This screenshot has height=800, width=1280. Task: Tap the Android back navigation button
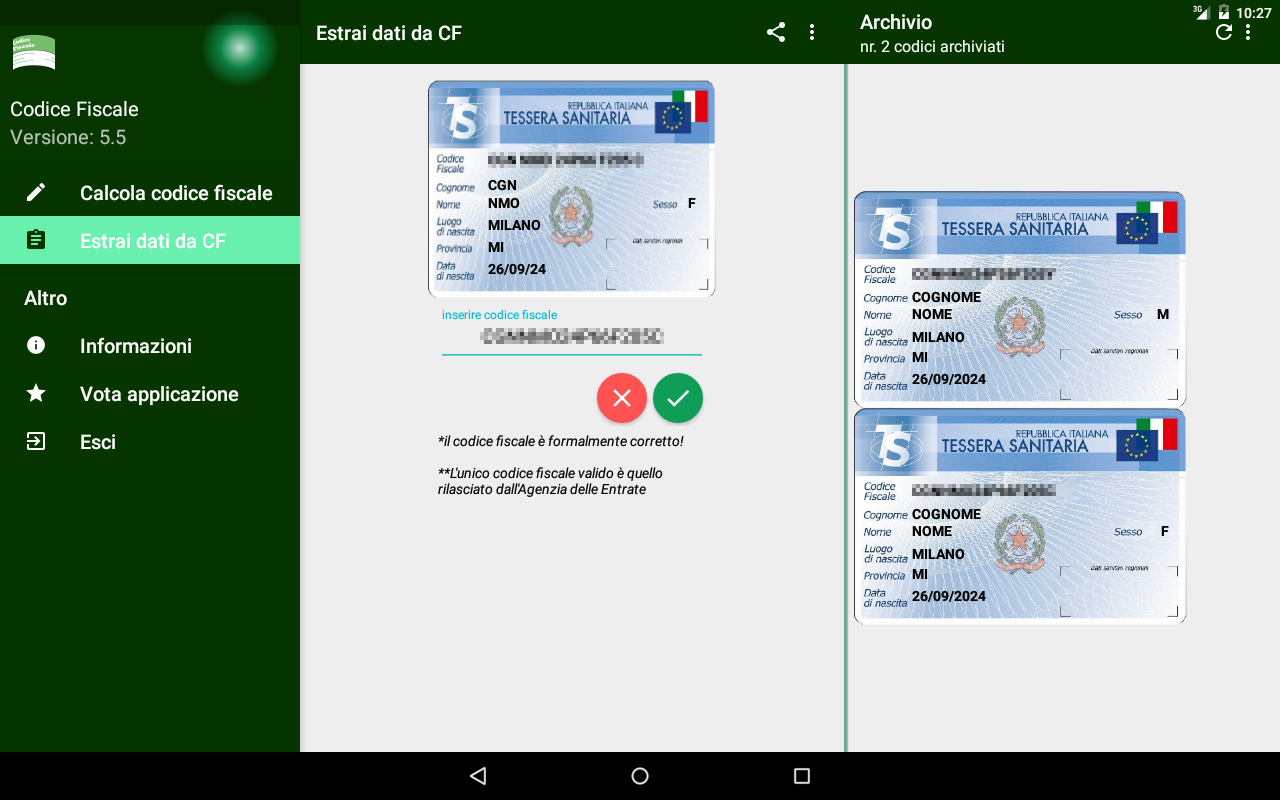point(478,776)
